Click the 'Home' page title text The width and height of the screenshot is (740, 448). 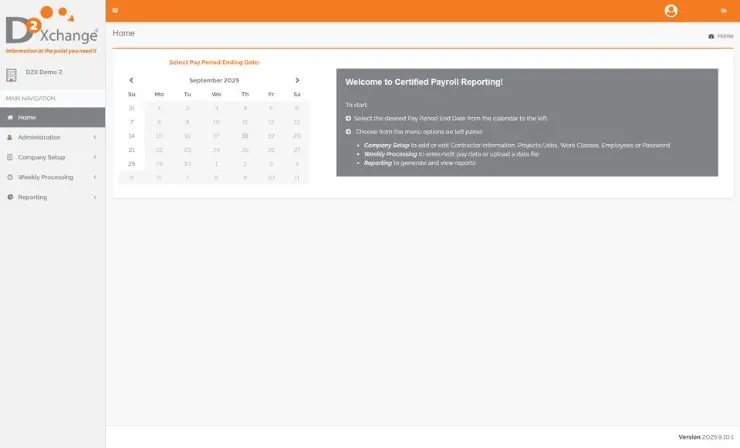tap(124, 33)
